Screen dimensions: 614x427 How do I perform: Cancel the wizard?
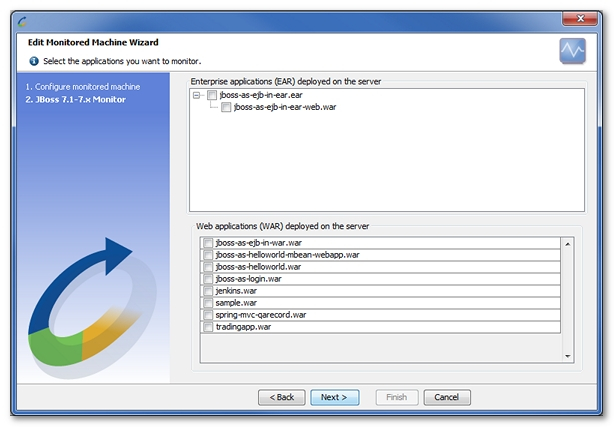pyautogui.click(x=447, y=397)
